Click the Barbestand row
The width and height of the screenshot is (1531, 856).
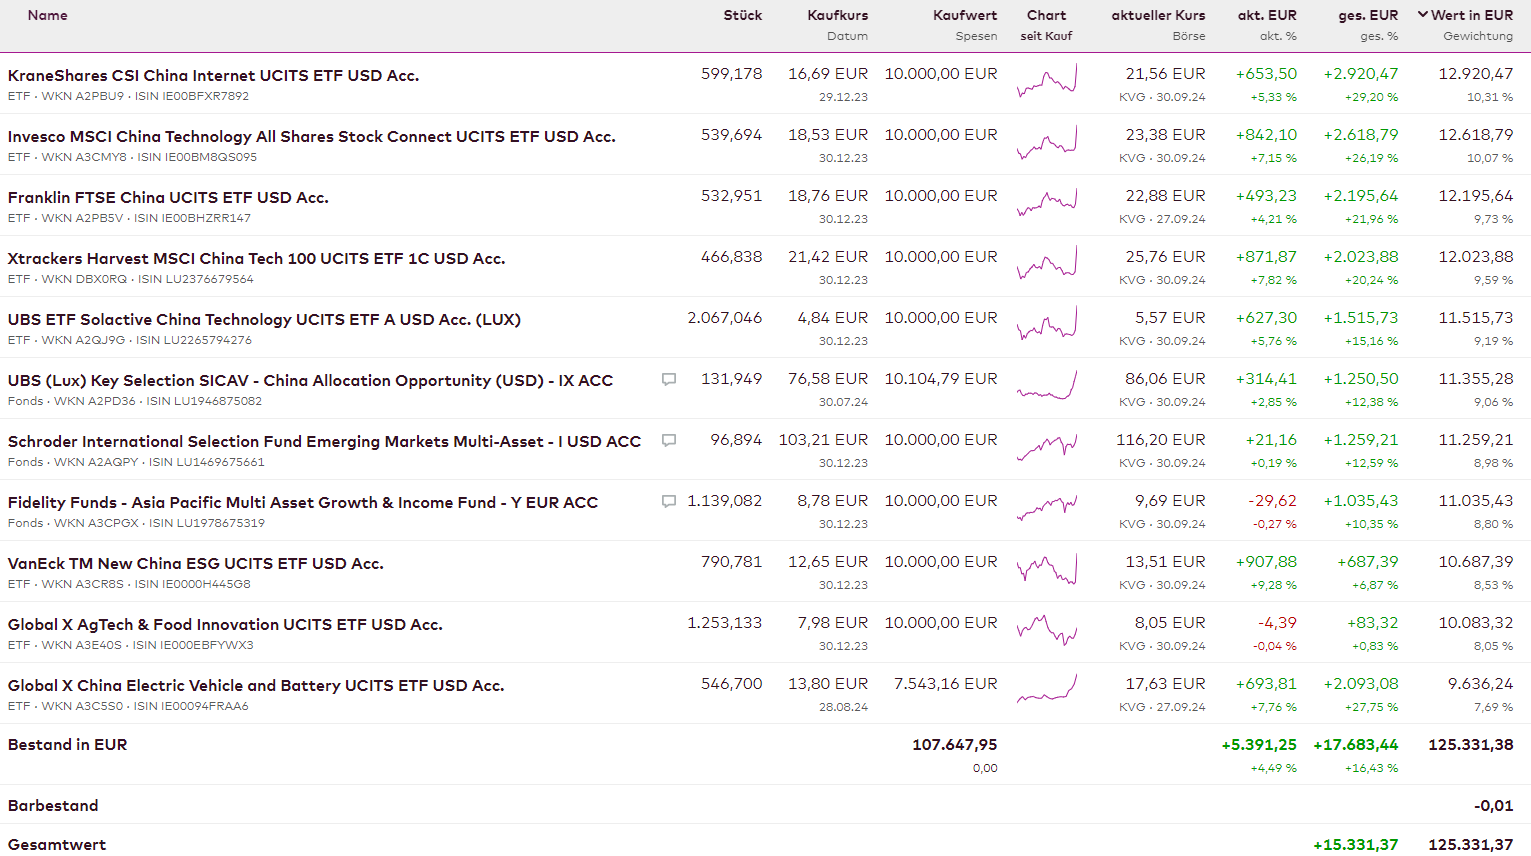coord(53,806)
